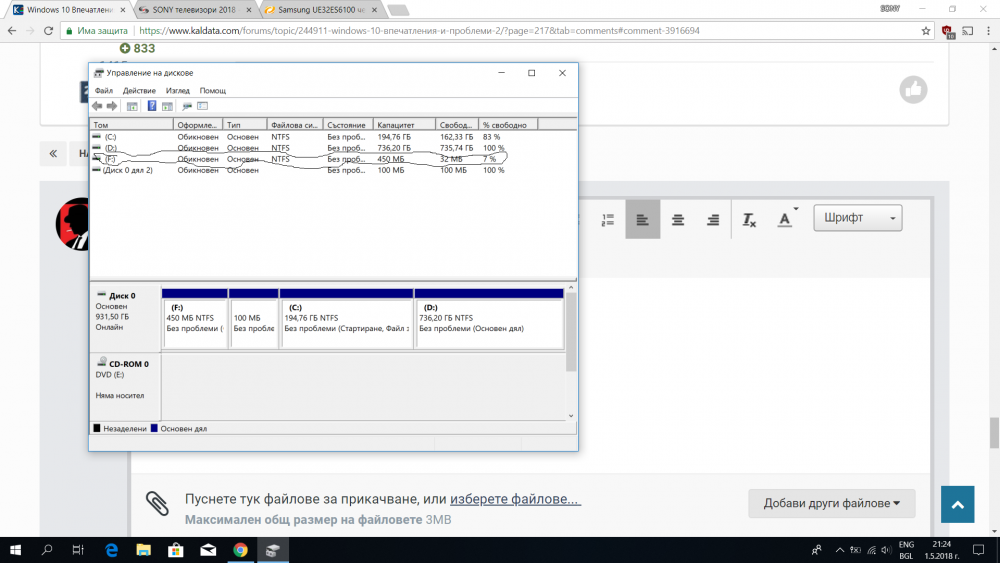Click the изберете файлове link
The width and height of the screenshot is (1000, 563).
pyautogui.click(x=515, y=499)
